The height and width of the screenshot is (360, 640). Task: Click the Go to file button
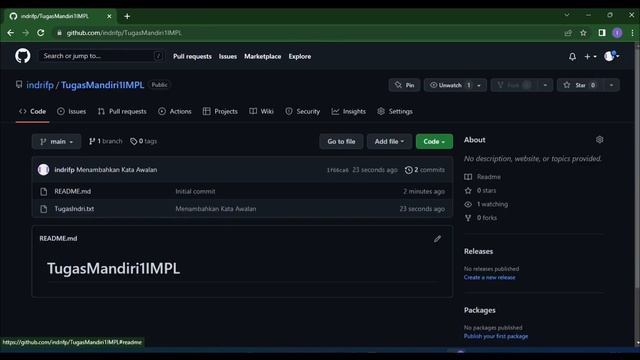point(341,141)
